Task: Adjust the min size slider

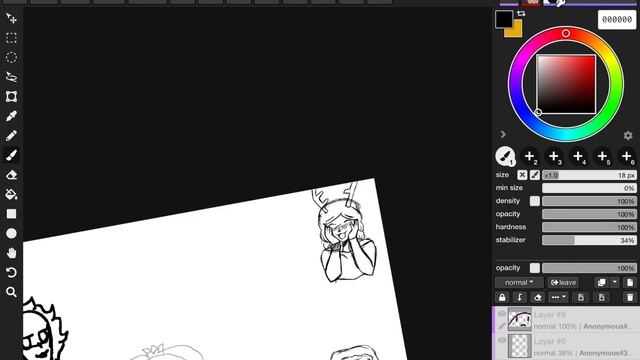Action: tap(589, 188)
